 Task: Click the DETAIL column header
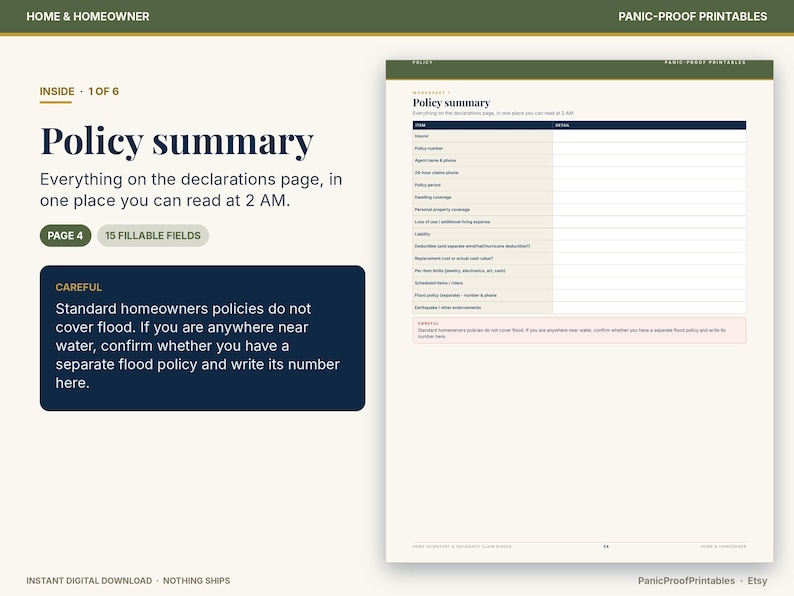point(562,125)
